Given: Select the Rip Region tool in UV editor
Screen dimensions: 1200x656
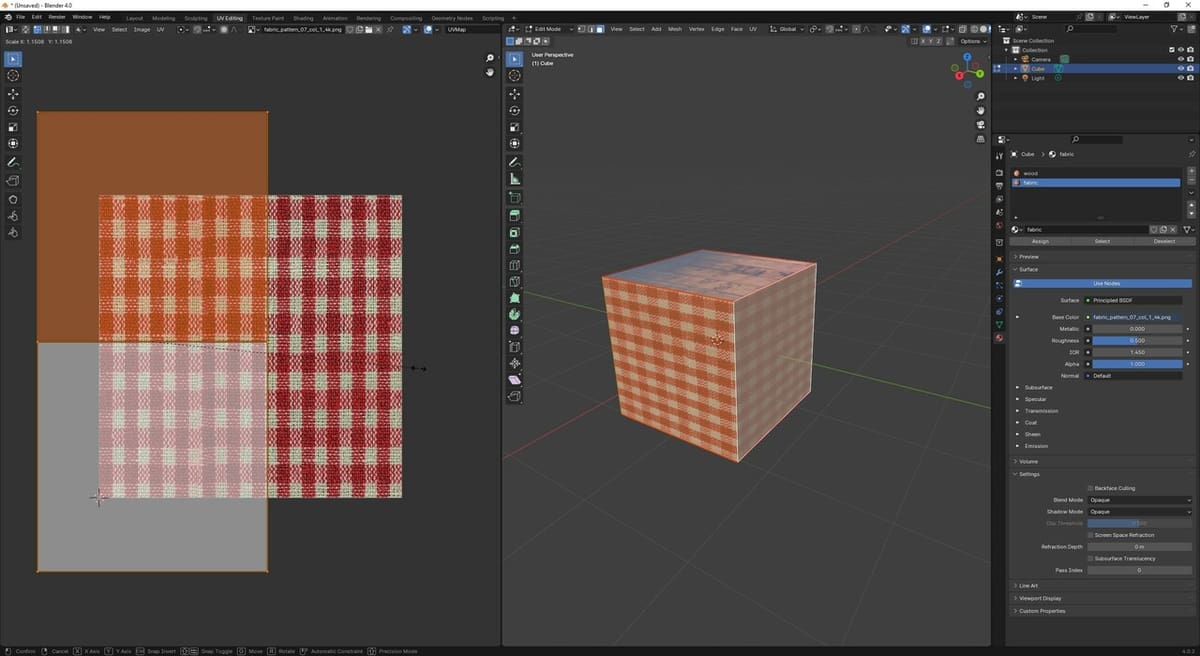Looking at the screenshot, I should pos(13,181).
